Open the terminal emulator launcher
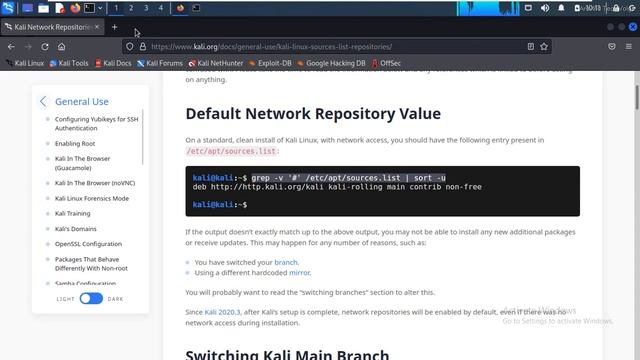 pyautogui.click(x=89, y=8)
